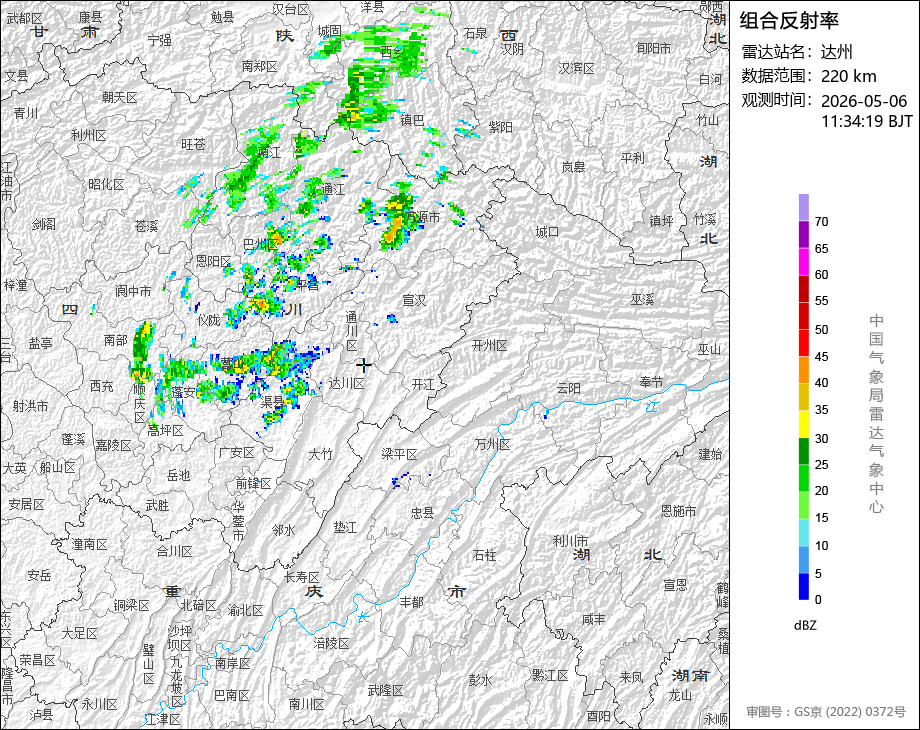Click the 奉节 map label
Image resolution: width=920 pixels, height=730 pixels.
point(651,382)
